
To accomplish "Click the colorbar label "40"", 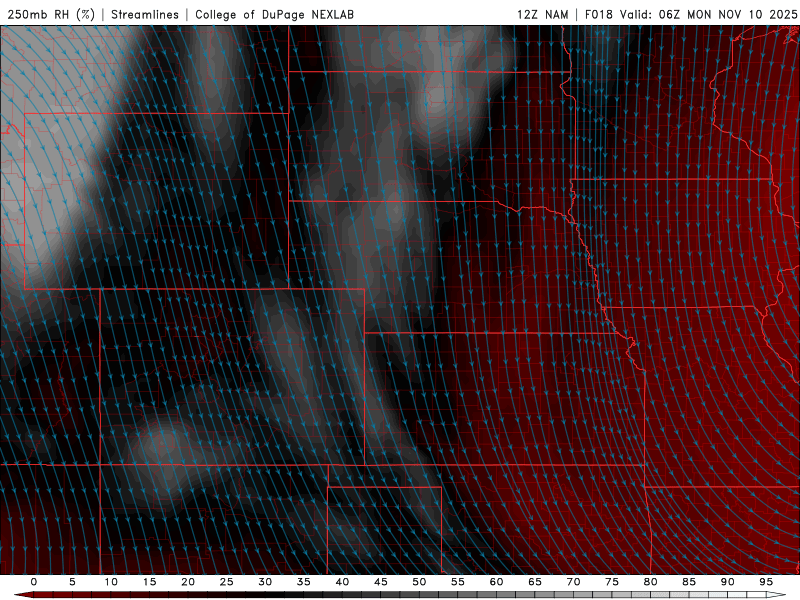I will pyautogui.click(x=342, y=582).
